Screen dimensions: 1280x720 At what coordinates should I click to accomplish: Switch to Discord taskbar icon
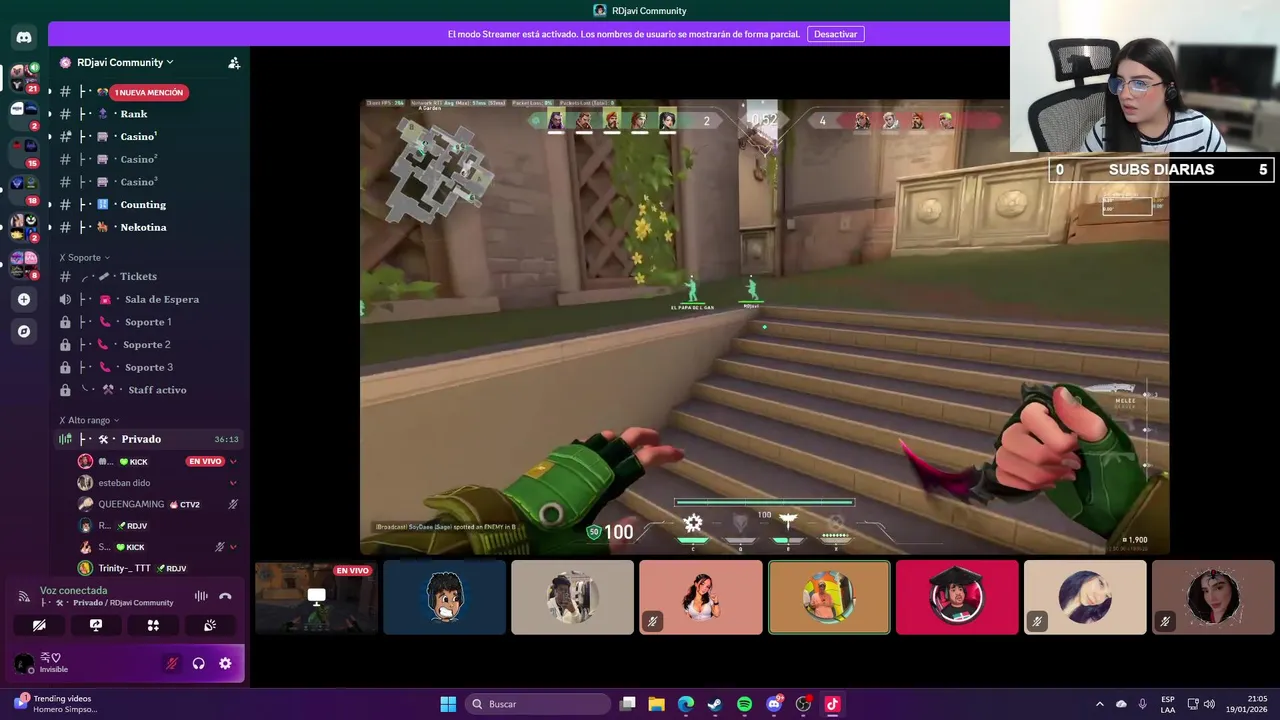(774, 704)
